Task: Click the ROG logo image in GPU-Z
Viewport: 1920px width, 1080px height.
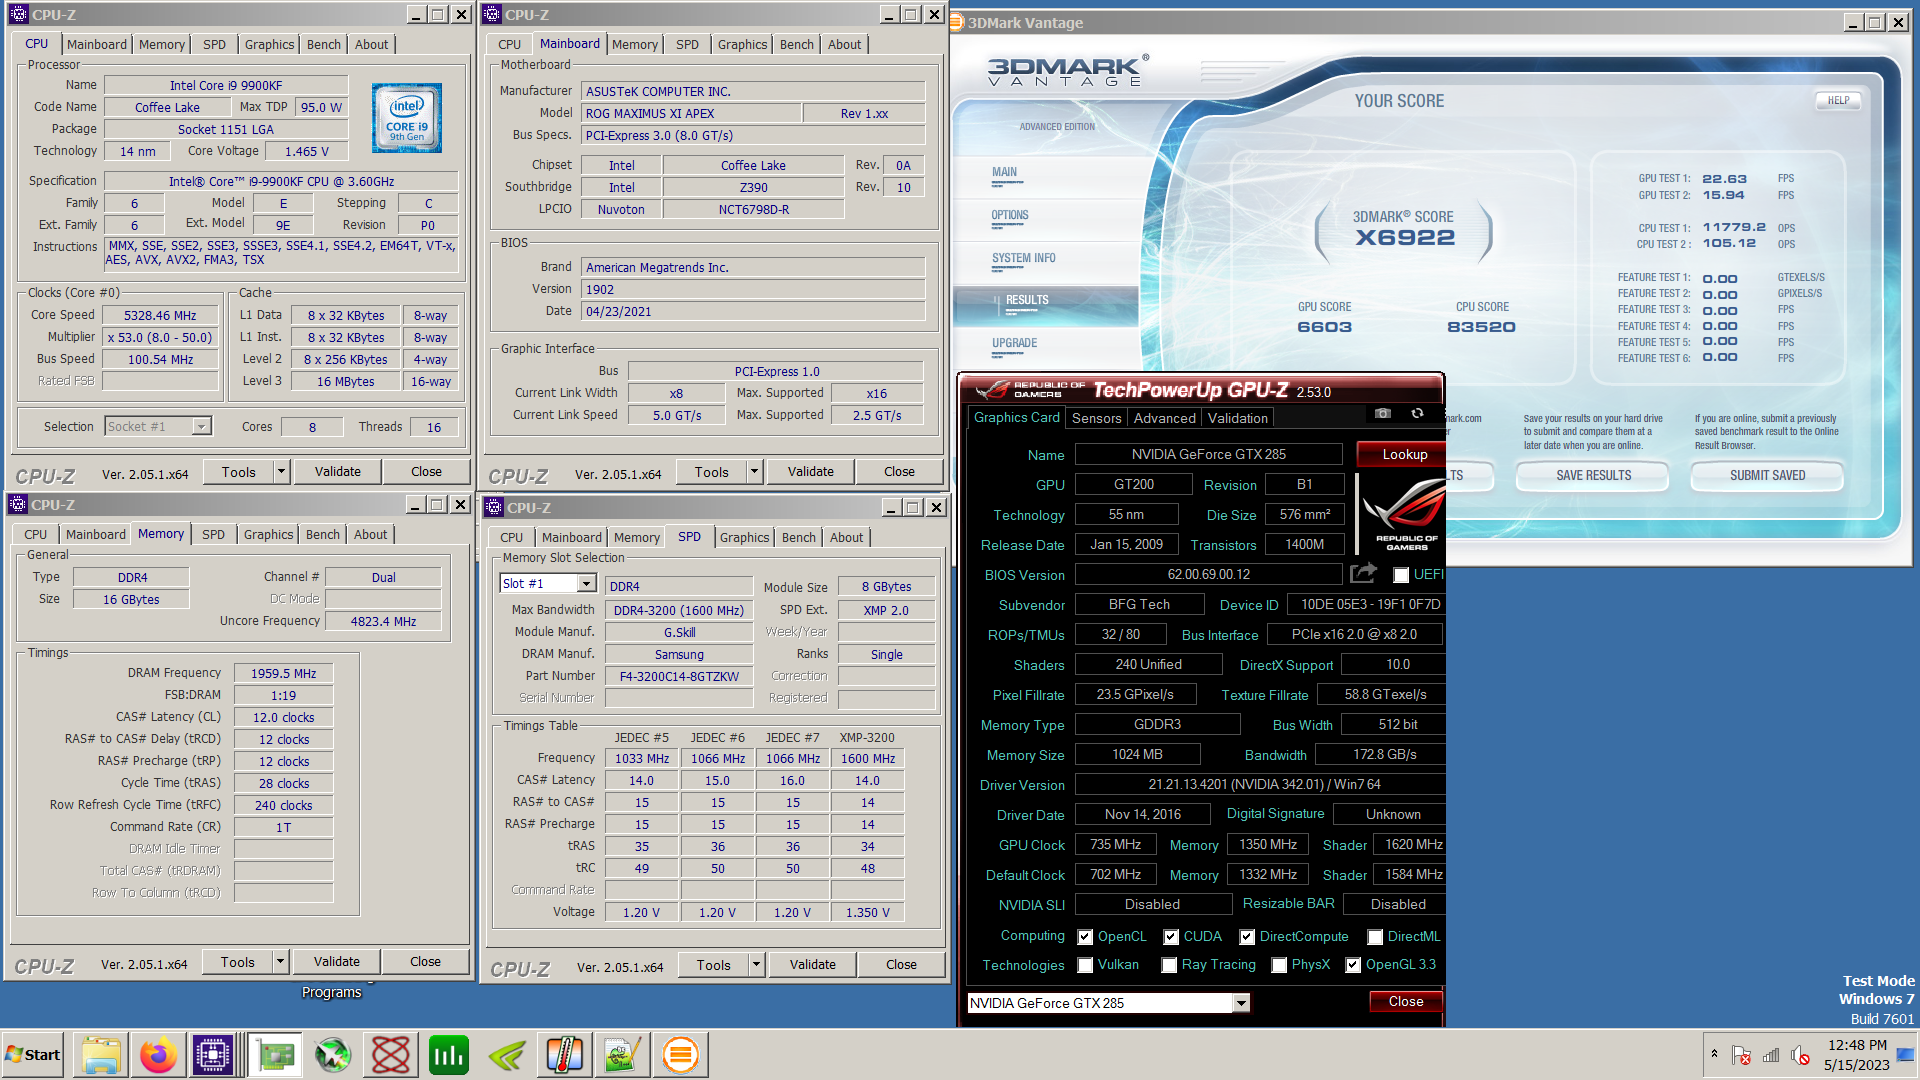Action: point(1405,513)
